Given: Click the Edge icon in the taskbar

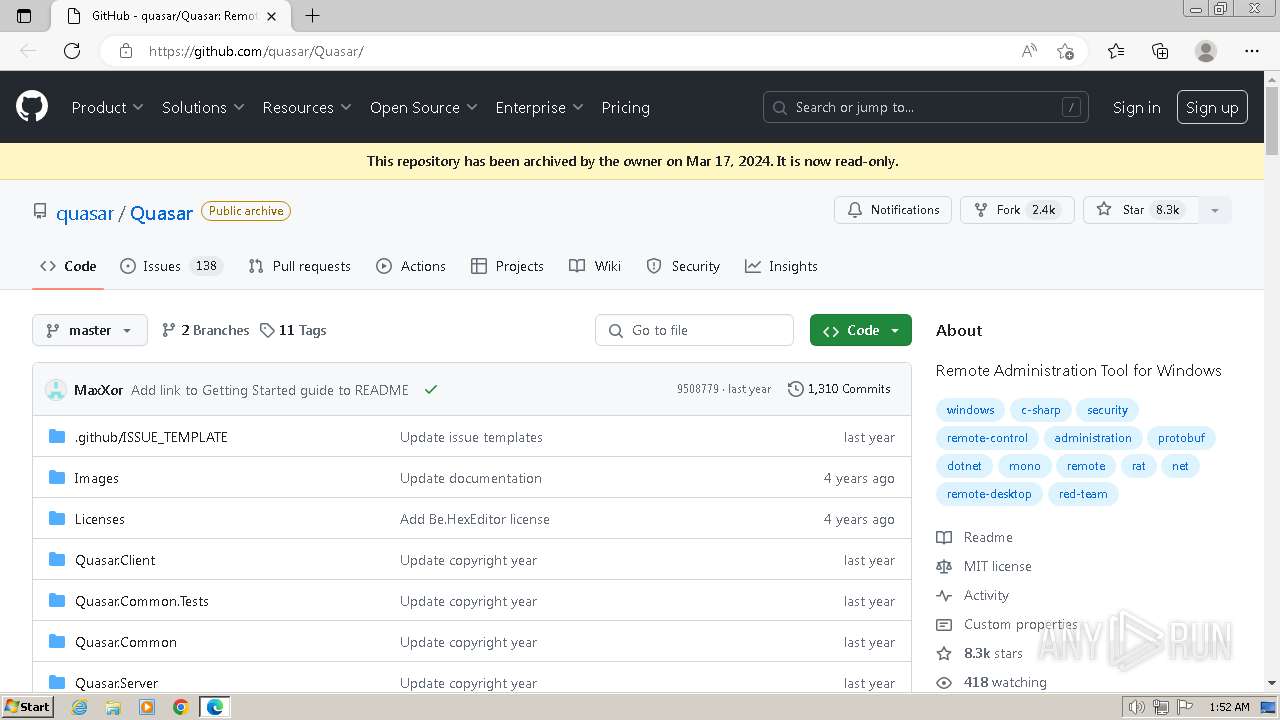Looking at the screenshot, I should [215, 707].
